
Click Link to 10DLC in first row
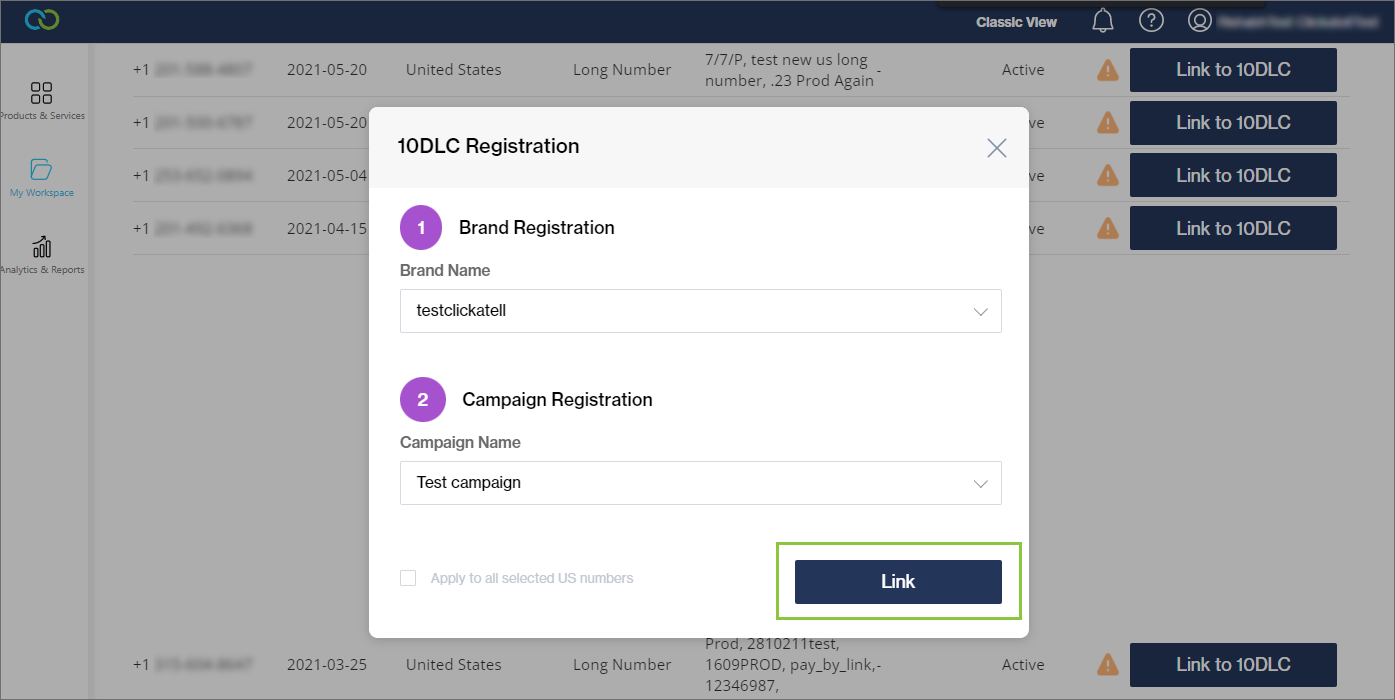click(1233, 70)
